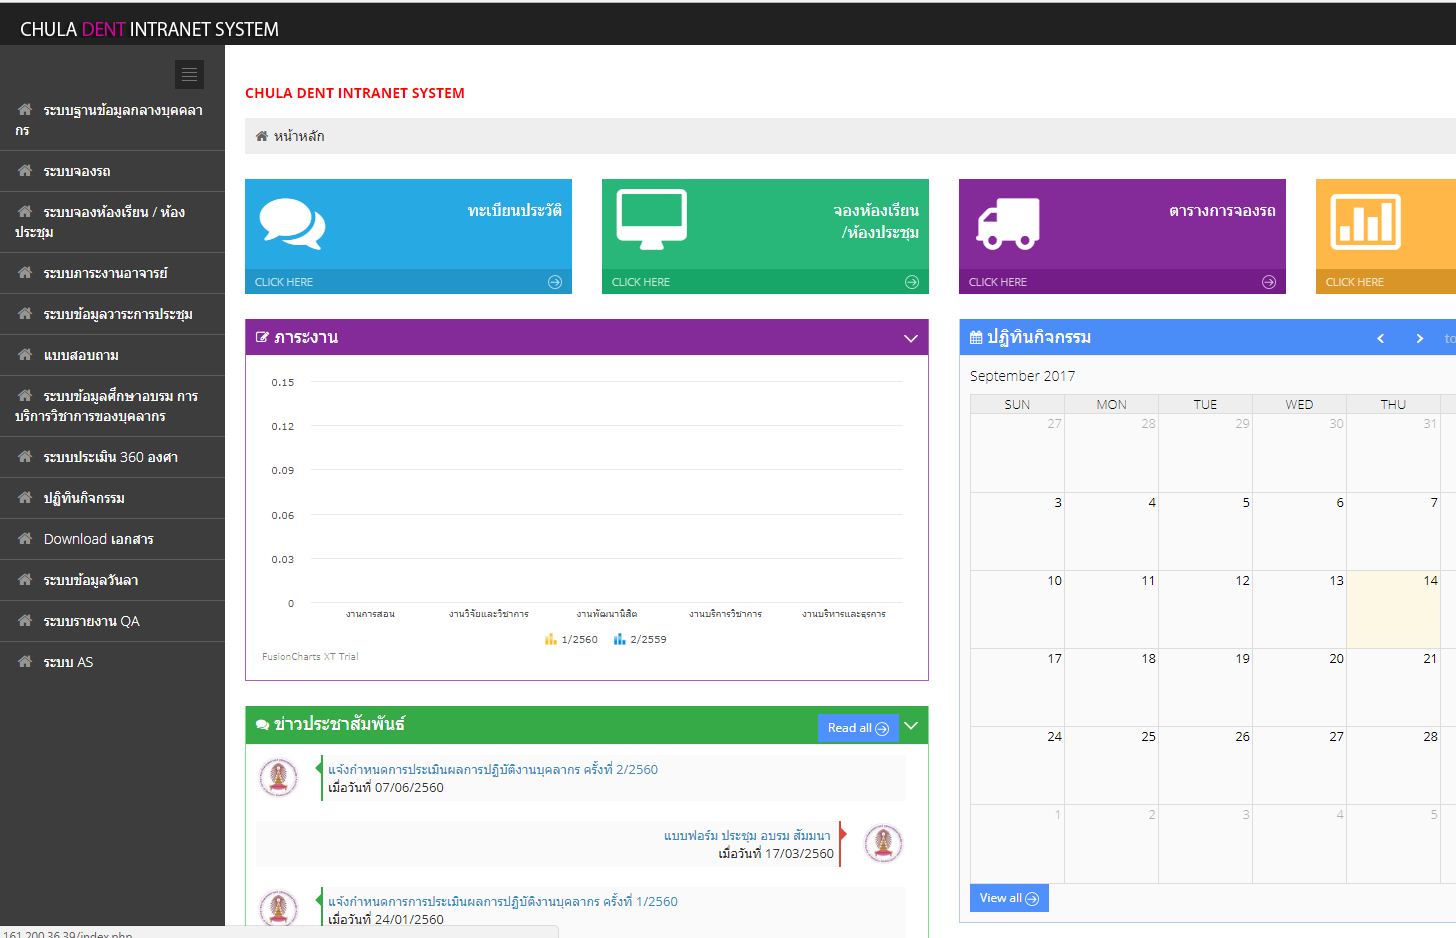
Task: Open Download เอกสาร in the sidebar menu
Action: [x=98, y=539]
